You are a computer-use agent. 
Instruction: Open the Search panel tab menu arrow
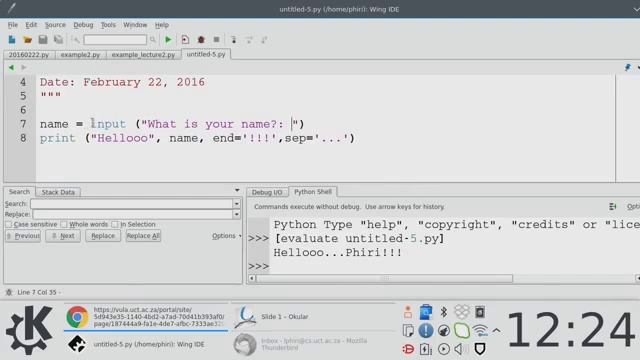(237, 190)
